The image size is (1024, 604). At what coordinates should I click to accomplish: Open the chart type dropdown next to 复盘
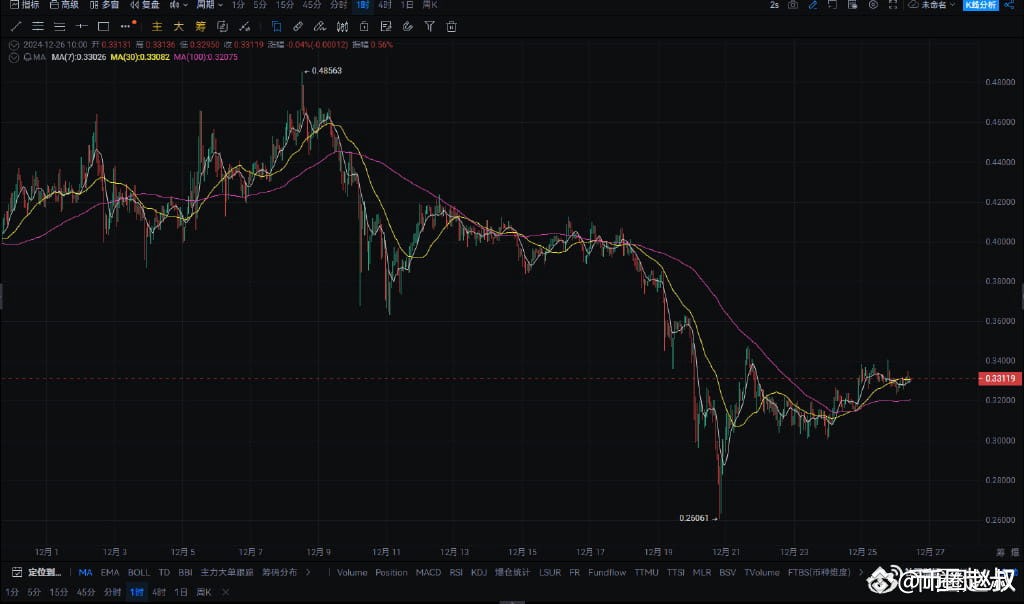click(x=178, y=5)
